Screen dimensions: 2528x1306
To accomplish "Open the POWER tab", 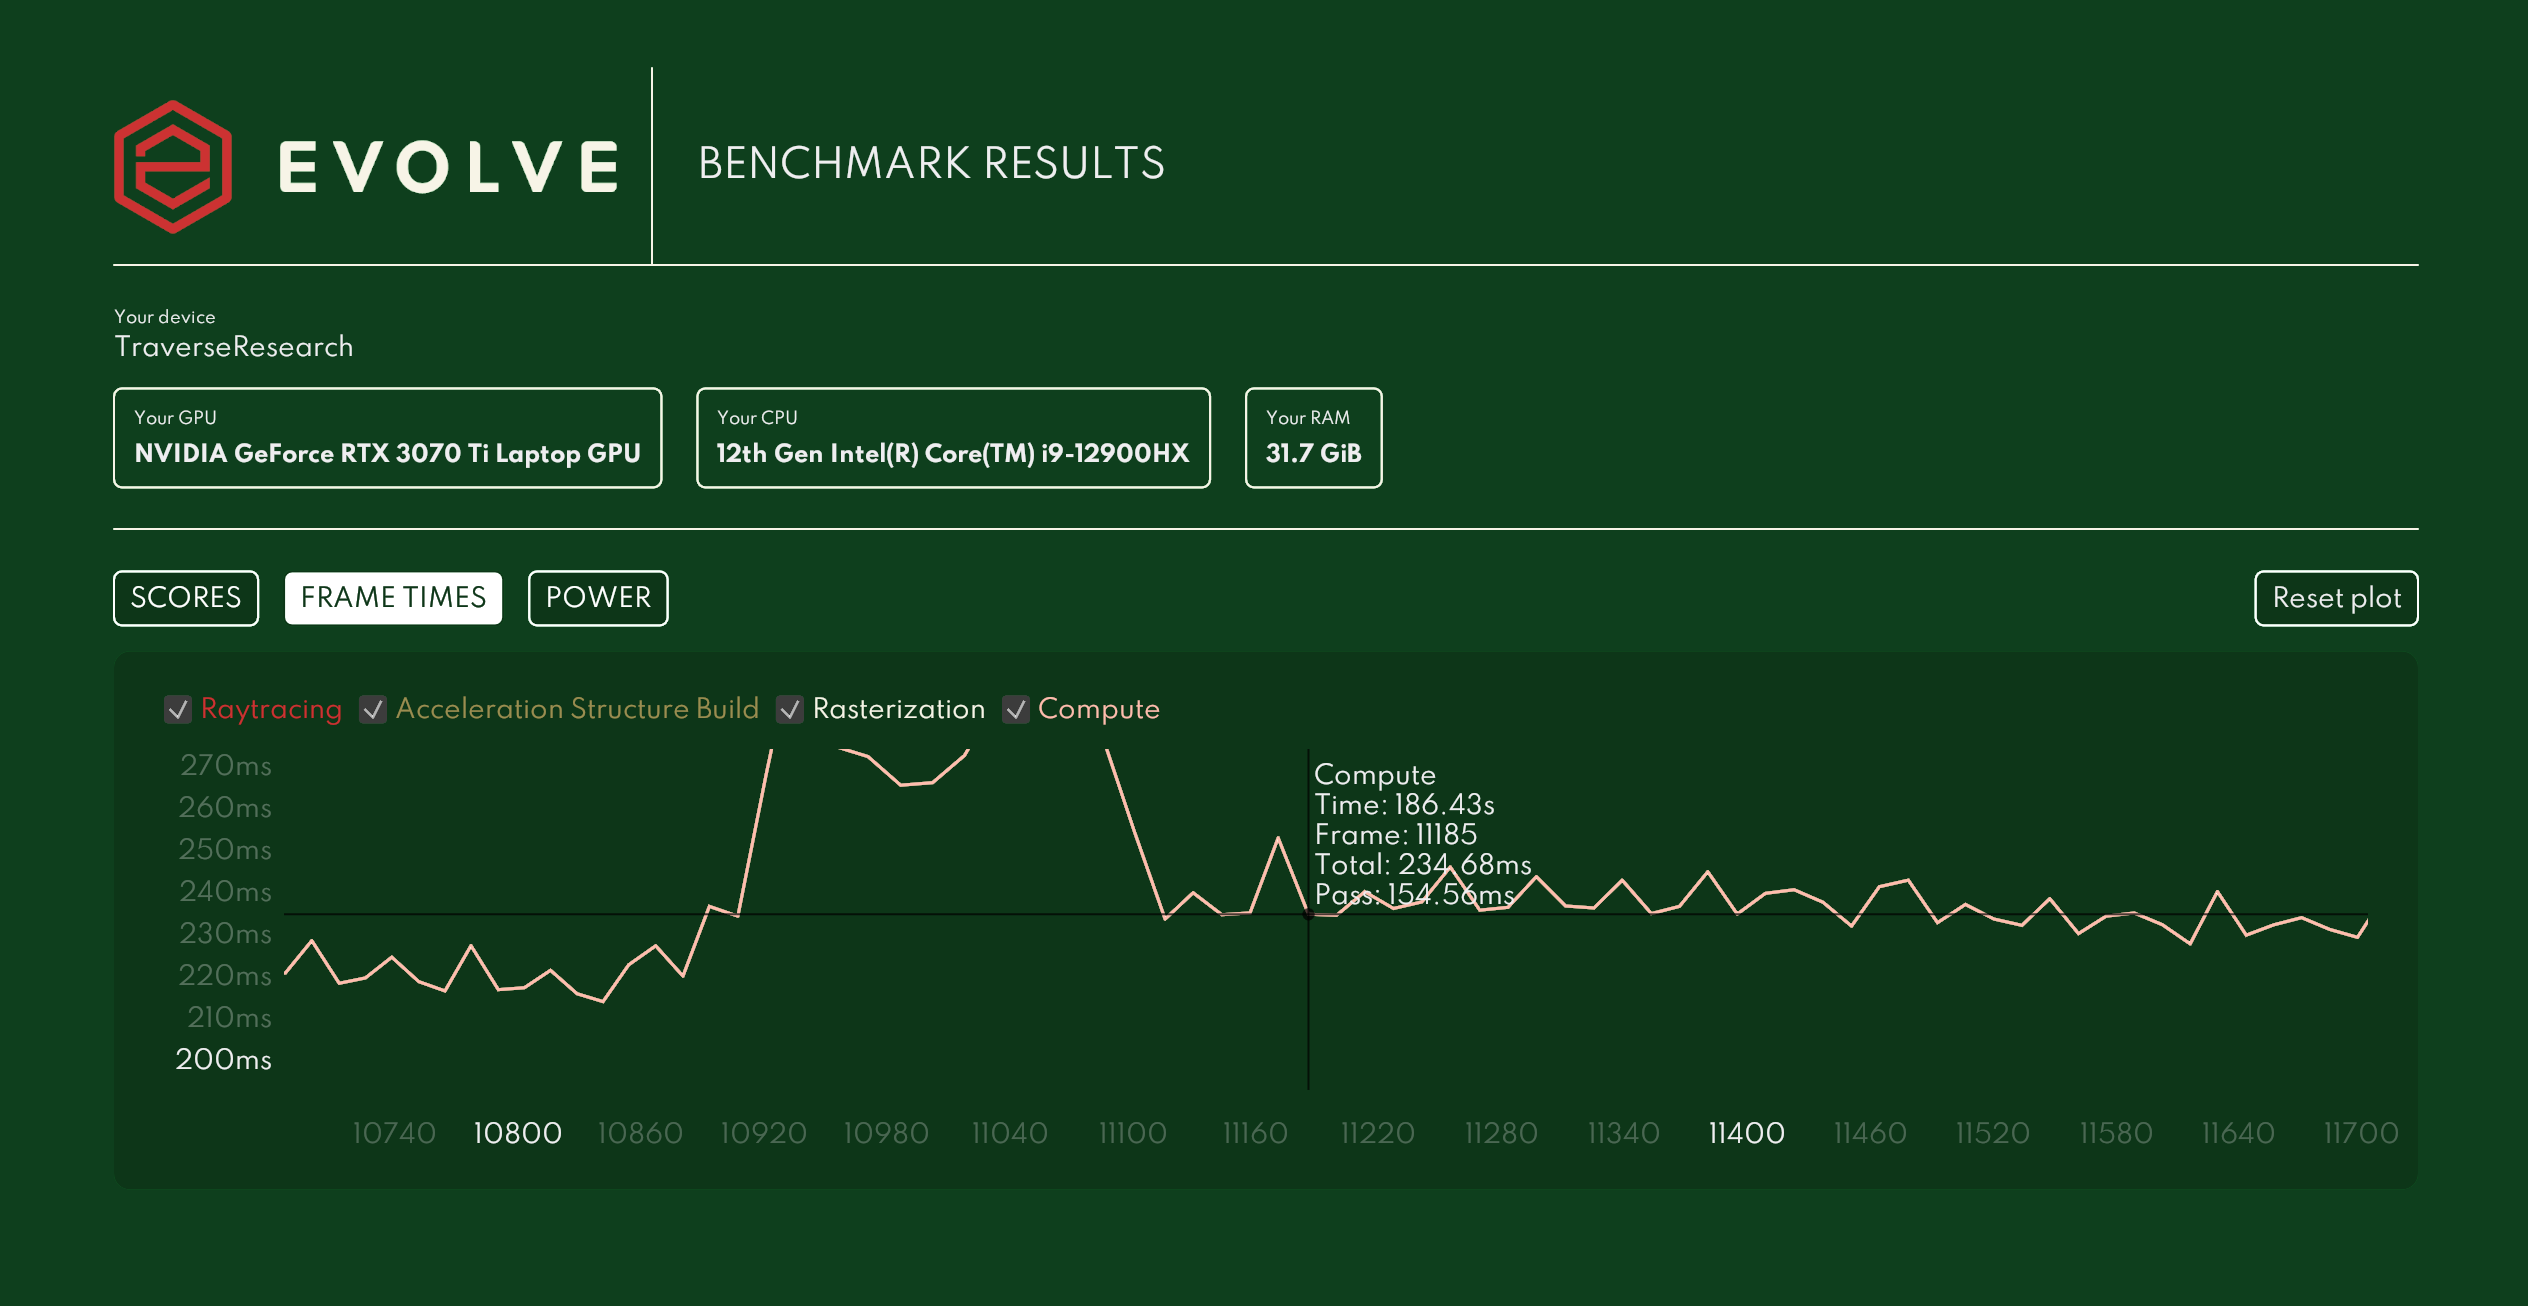I will coord(598,598).
